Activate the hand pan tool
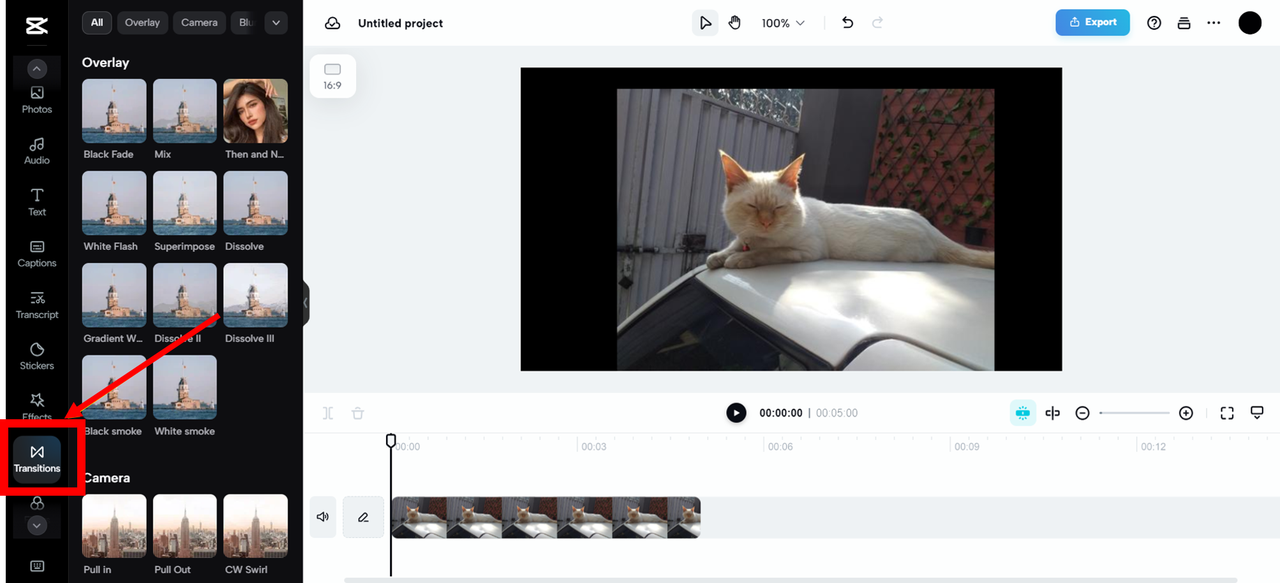 tap(735, 23)
